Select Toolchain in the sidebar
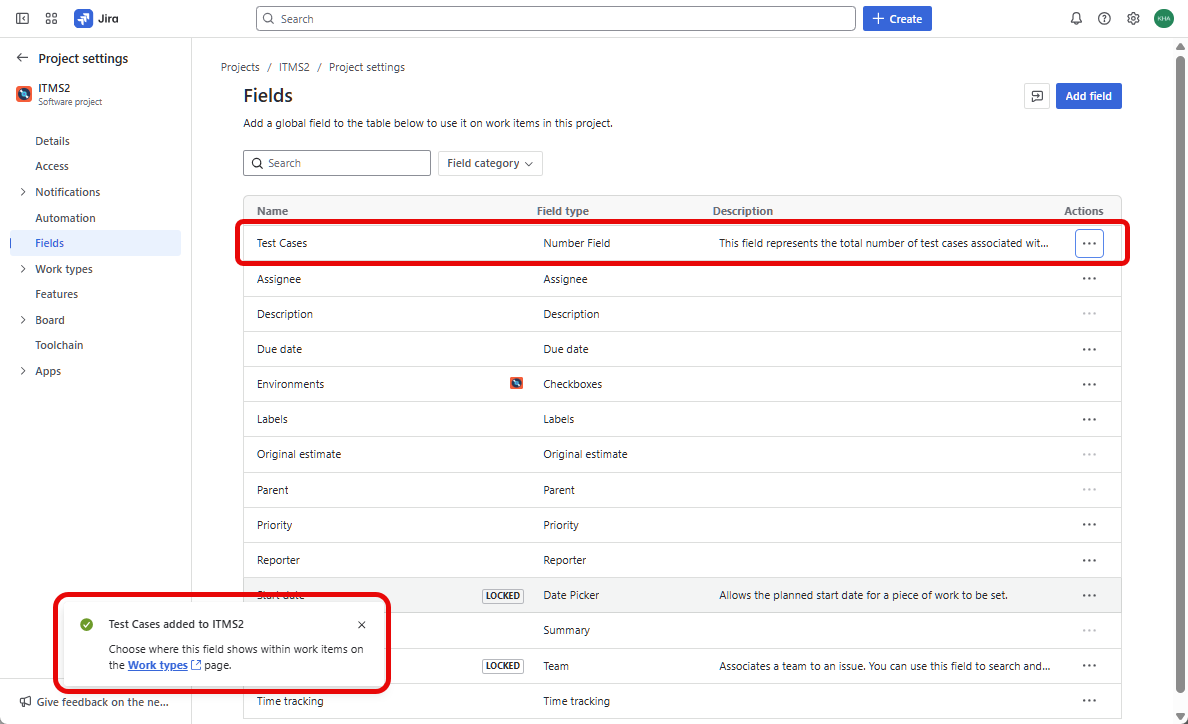The height and width of the screenshot is (724, 1188). click(x=59, y=345)
